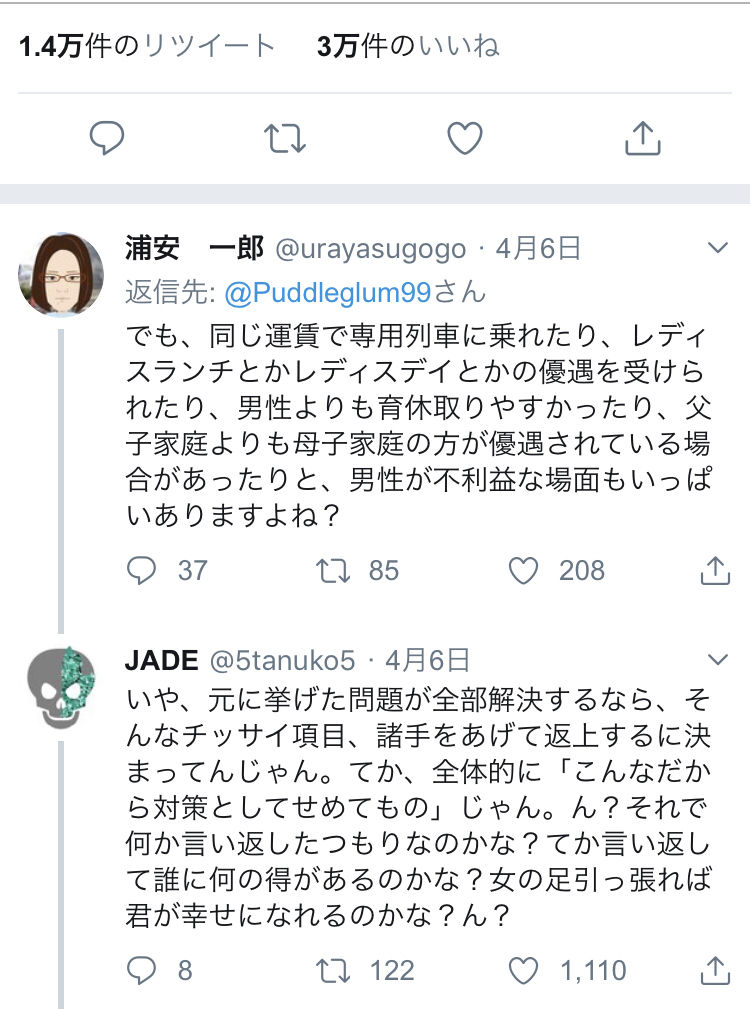750x1009 pixels.
Task: Retweet the main tweet
Action: coord(285,138)
